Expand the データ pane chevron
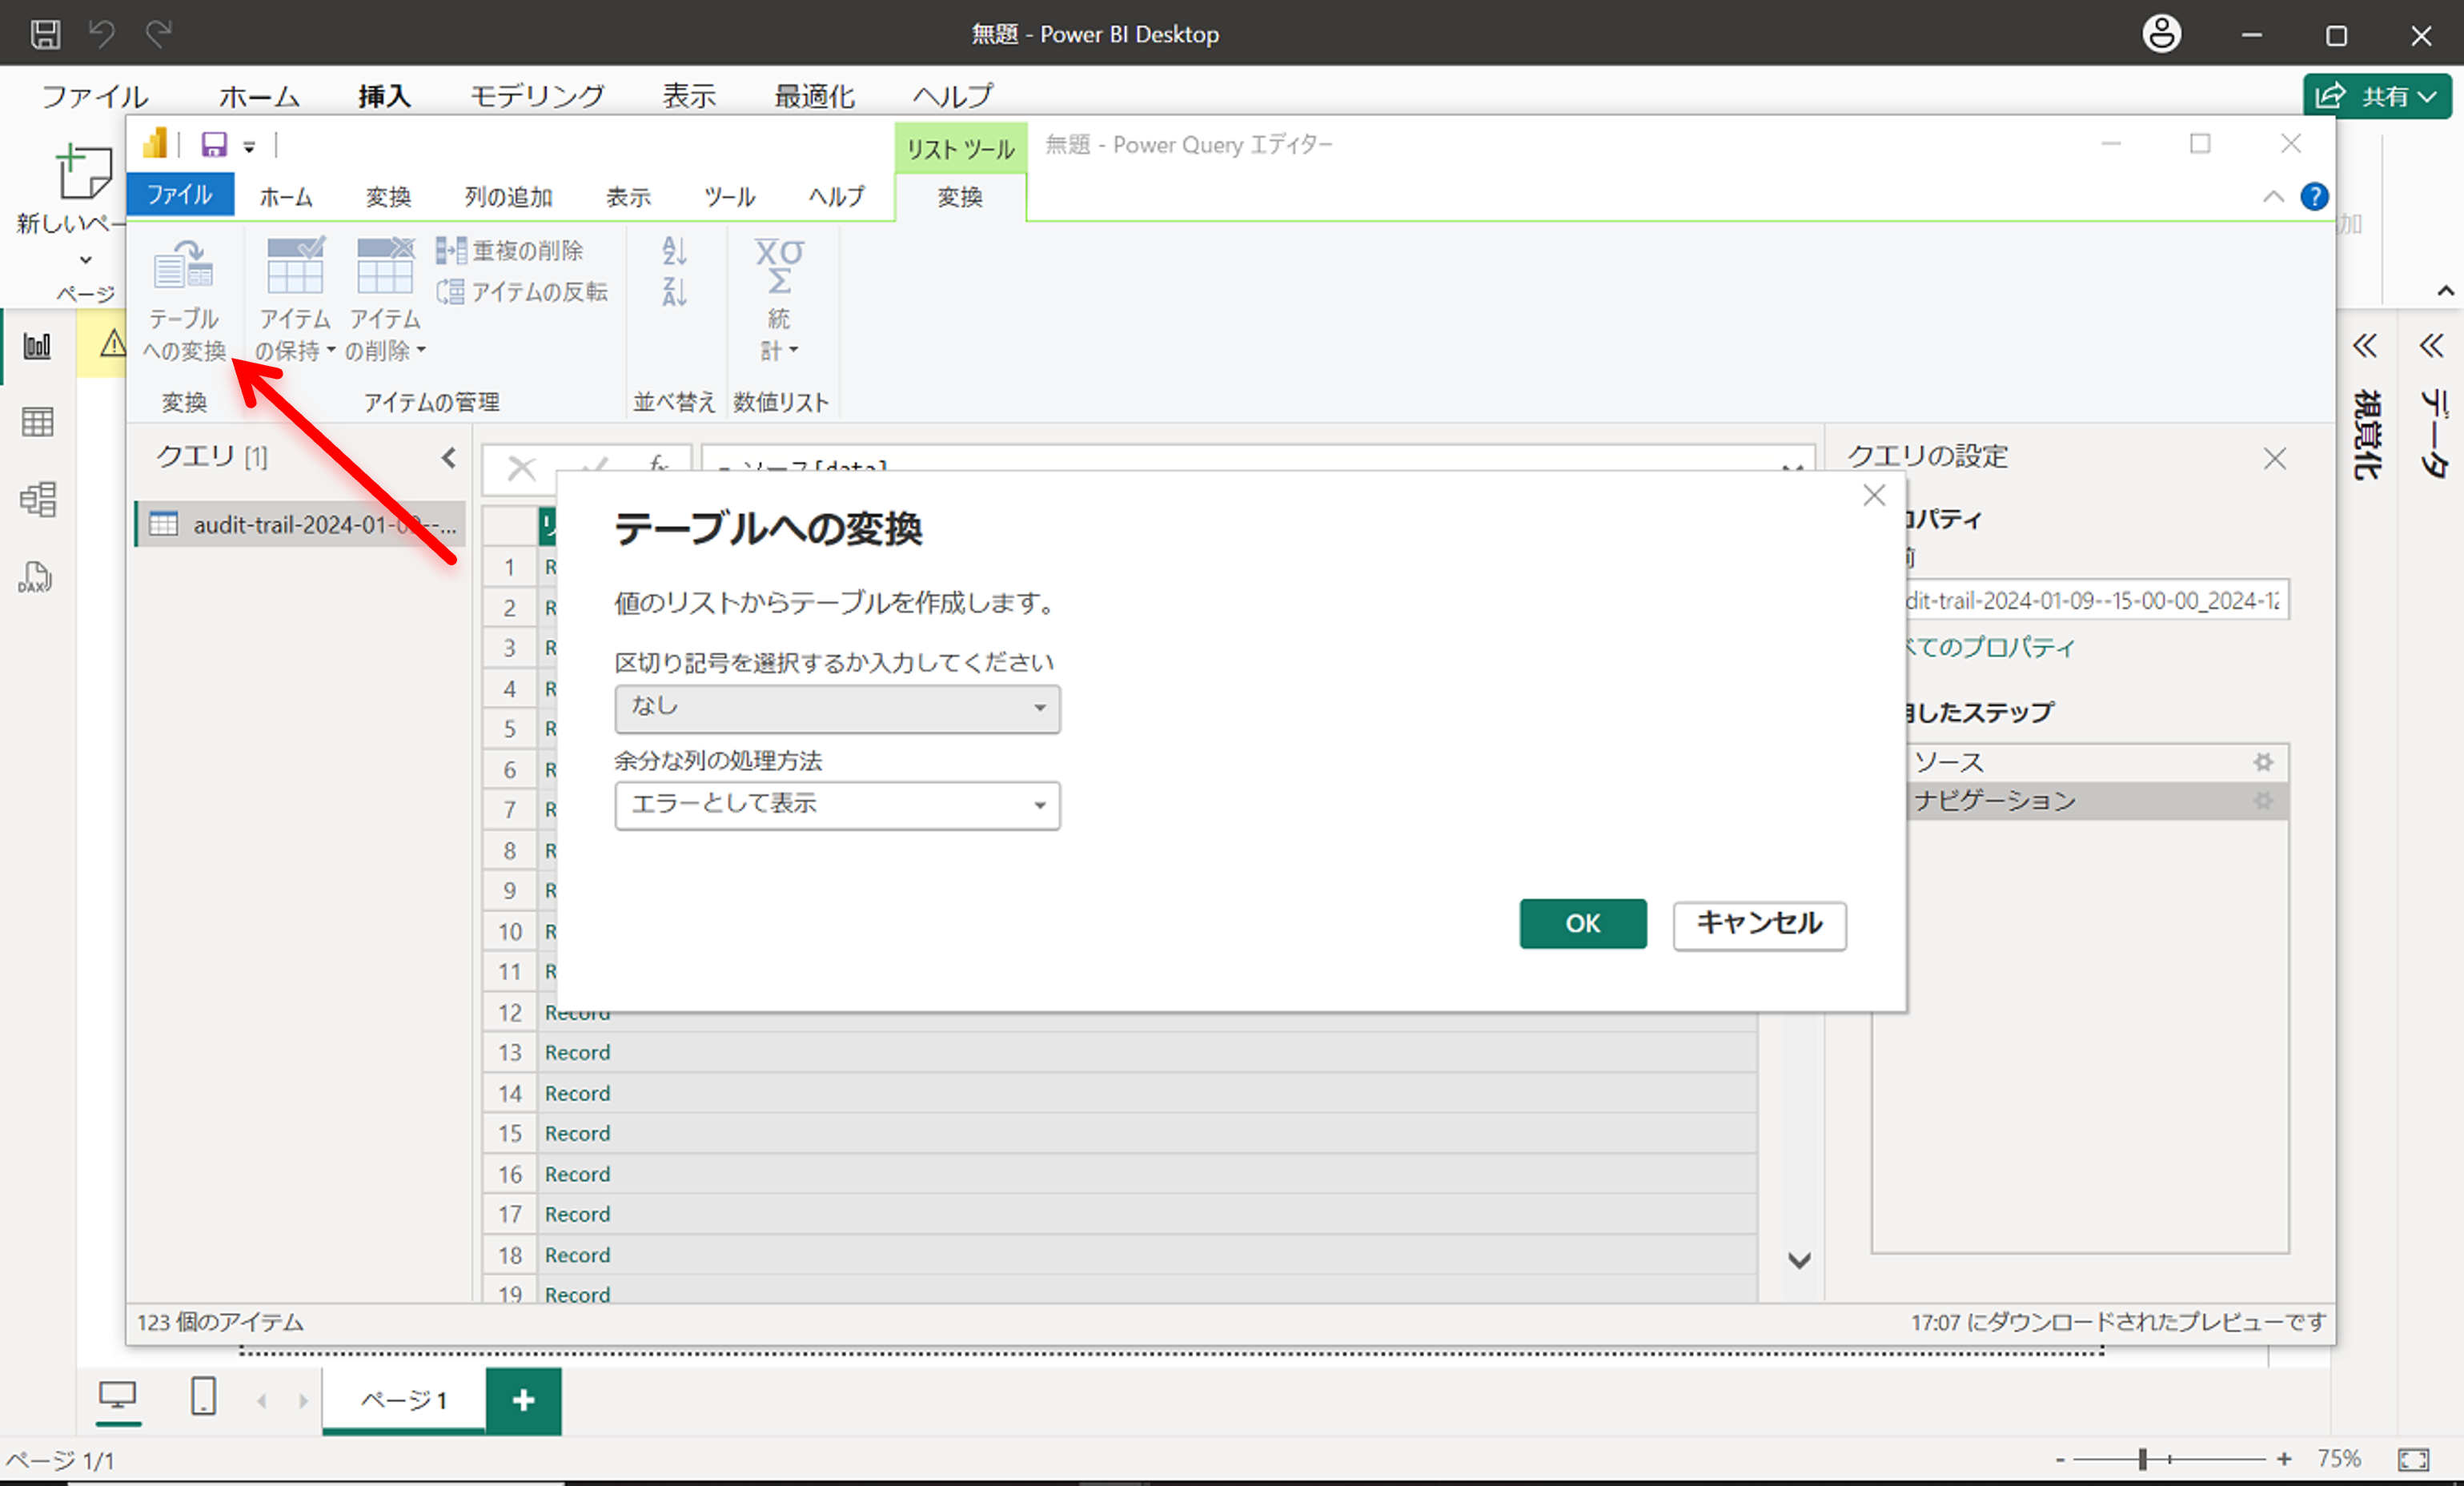This screenshot has width=2464, height=1486. pyautogui.click(x=2432, y=346)
